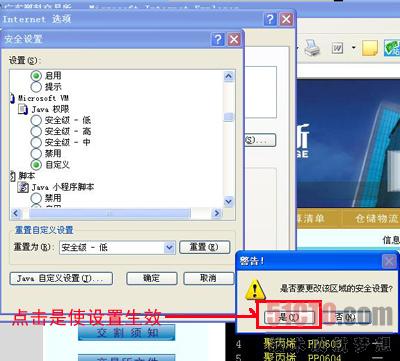Click the help button of 安全设置 dialog
This screenshot has height=361, width=400.
[218, 40]
